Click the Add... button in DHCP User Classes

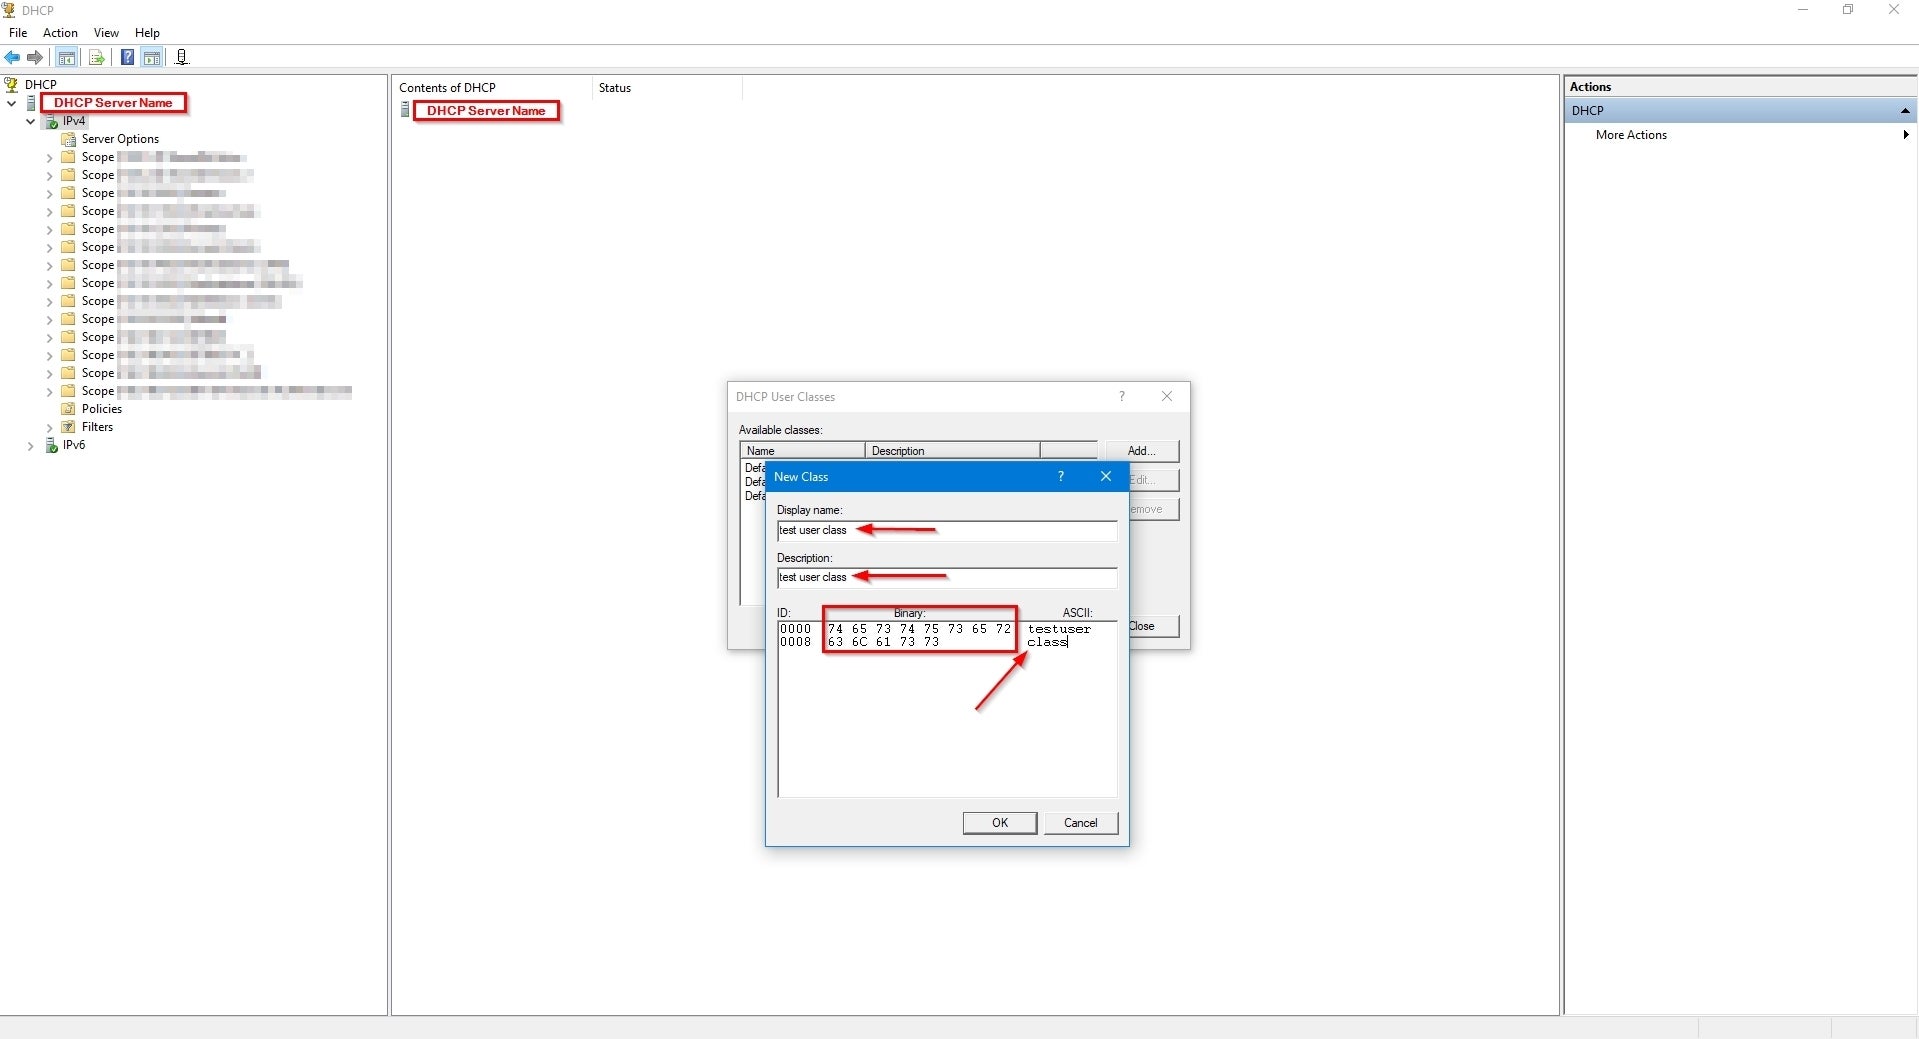click(1142, 451)
